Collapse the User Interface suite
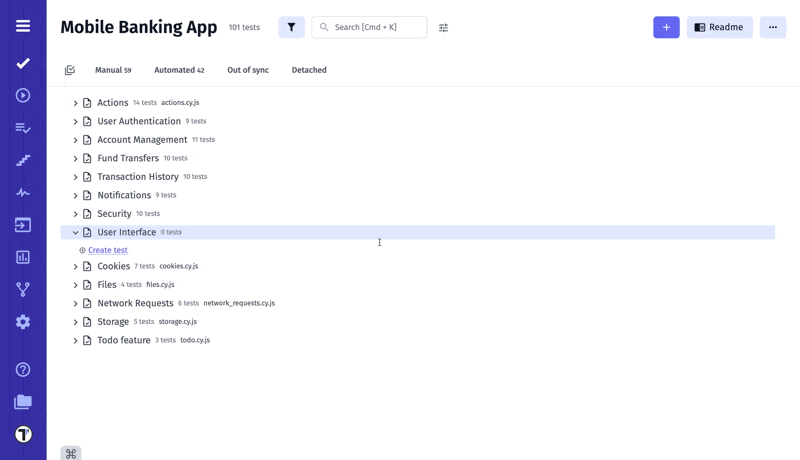This screenshot has height=460, width=800. click(75, 232)
